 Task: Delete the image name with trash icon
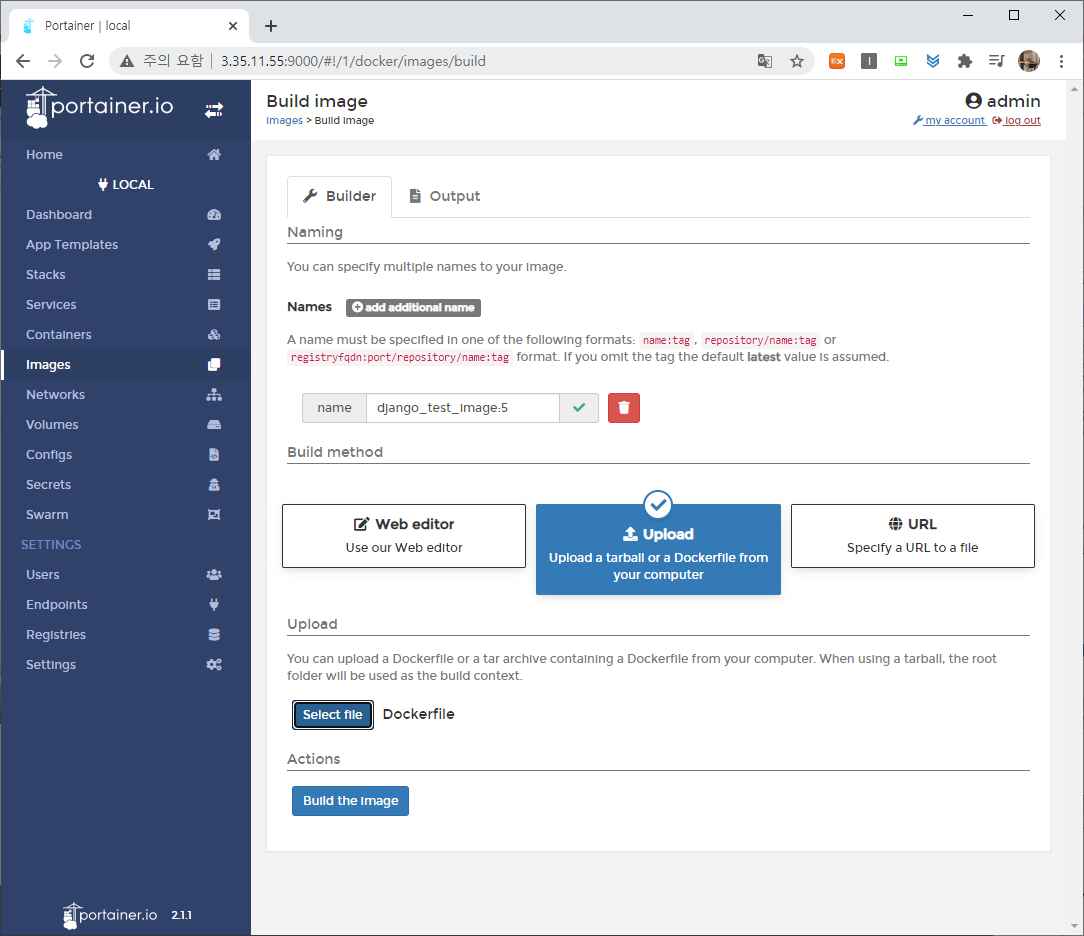(624, 408)
